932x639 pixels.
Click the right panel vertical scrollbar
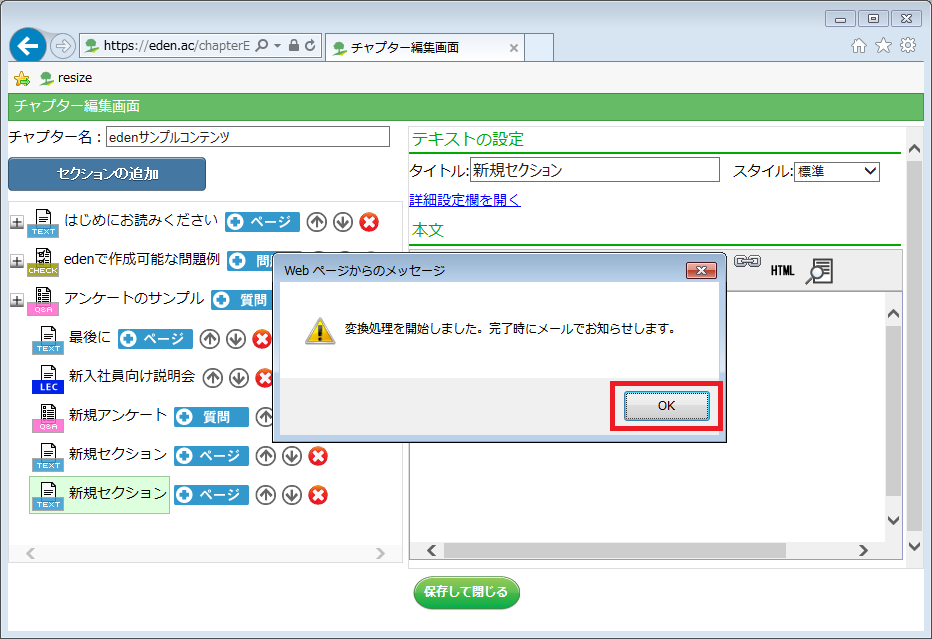(914, 345)
